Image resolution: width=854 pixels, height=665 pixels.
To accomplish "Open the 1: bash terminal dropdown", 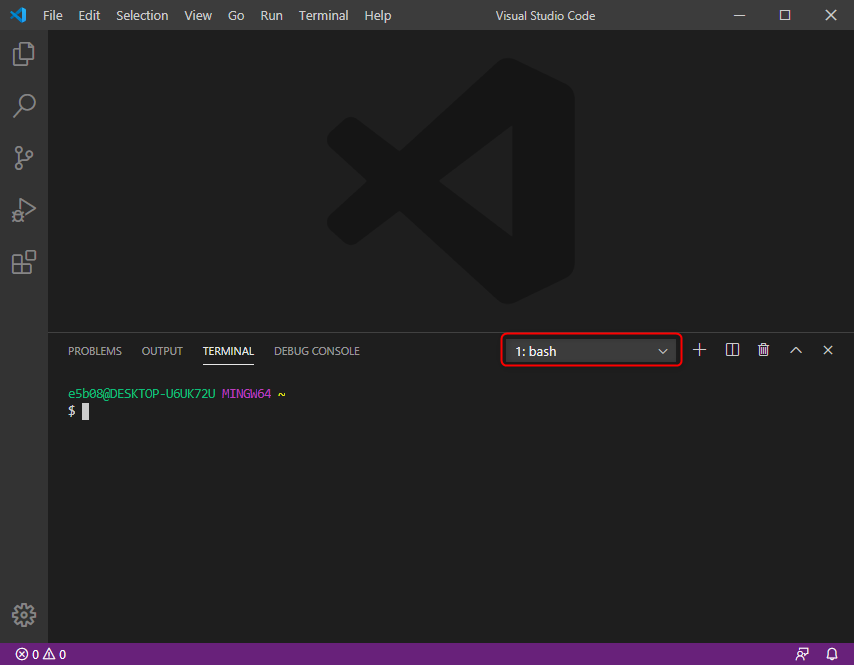I will pos(590,350).
